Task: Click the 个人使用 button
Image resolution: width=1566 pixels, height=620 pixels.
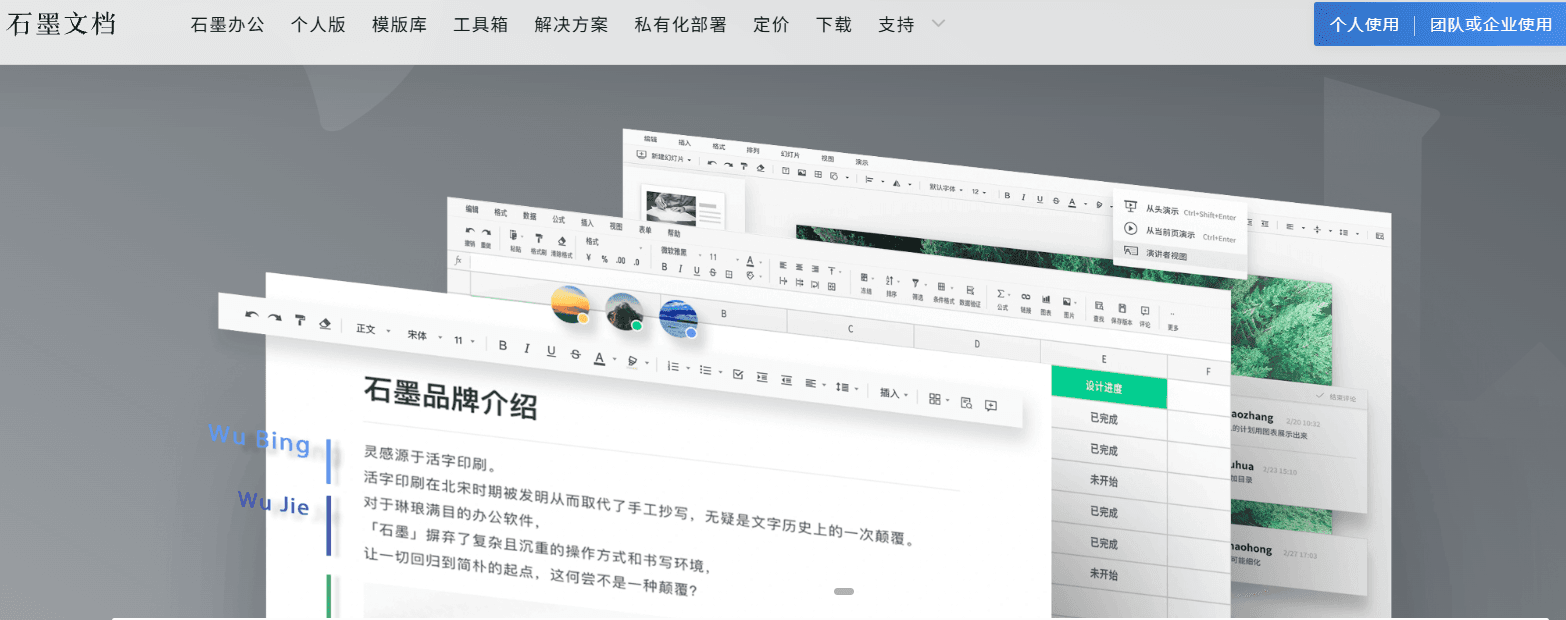Action: pyautogui.click(x=1364, y=25)
